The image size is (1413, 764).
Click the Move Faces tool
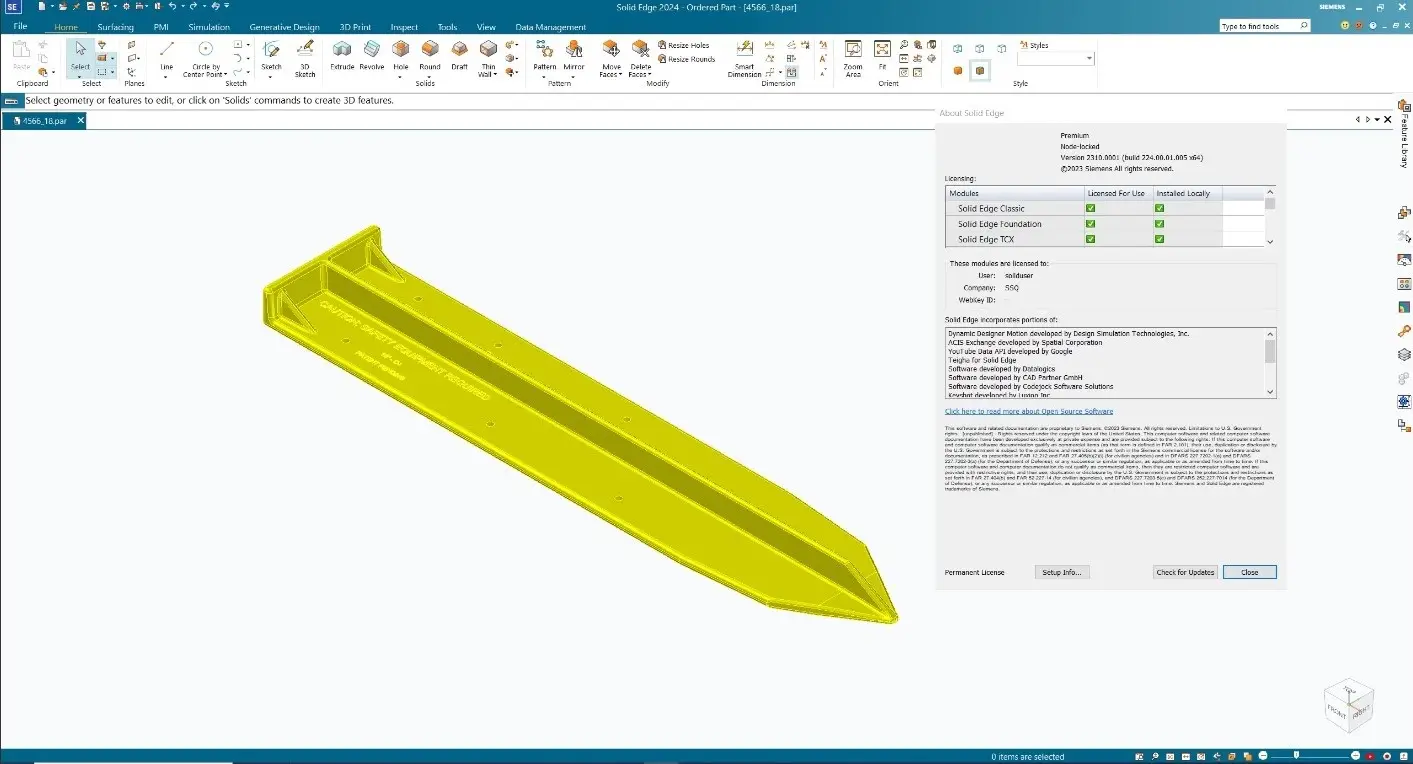[x=611, y=57]
